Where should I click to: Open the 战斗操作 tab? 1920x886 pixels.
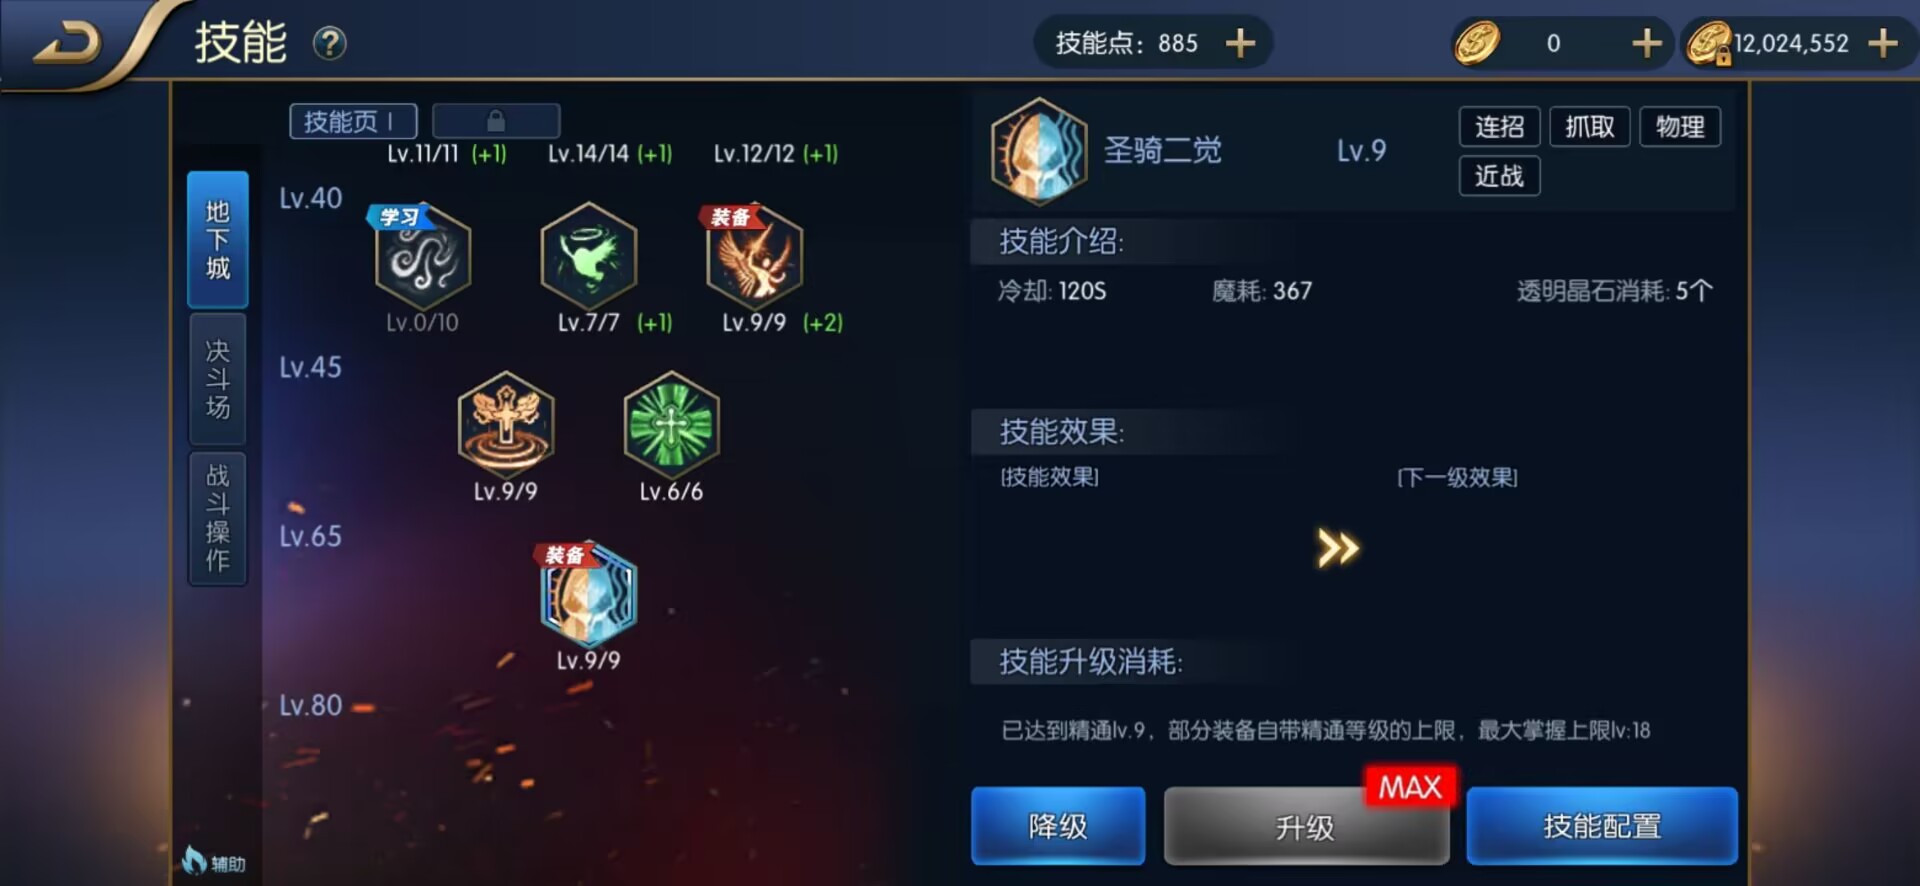coord(218,518)
